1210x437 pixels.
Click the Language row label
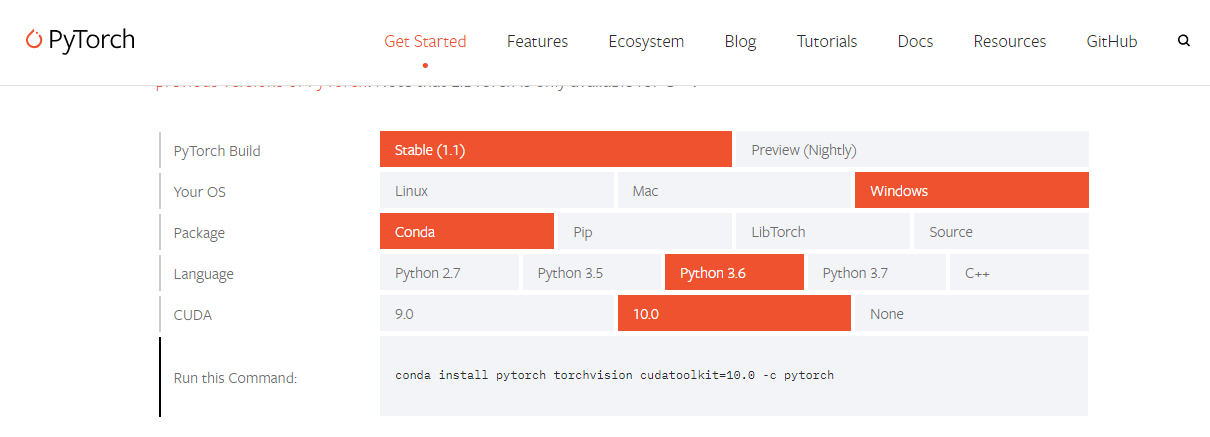204,274
